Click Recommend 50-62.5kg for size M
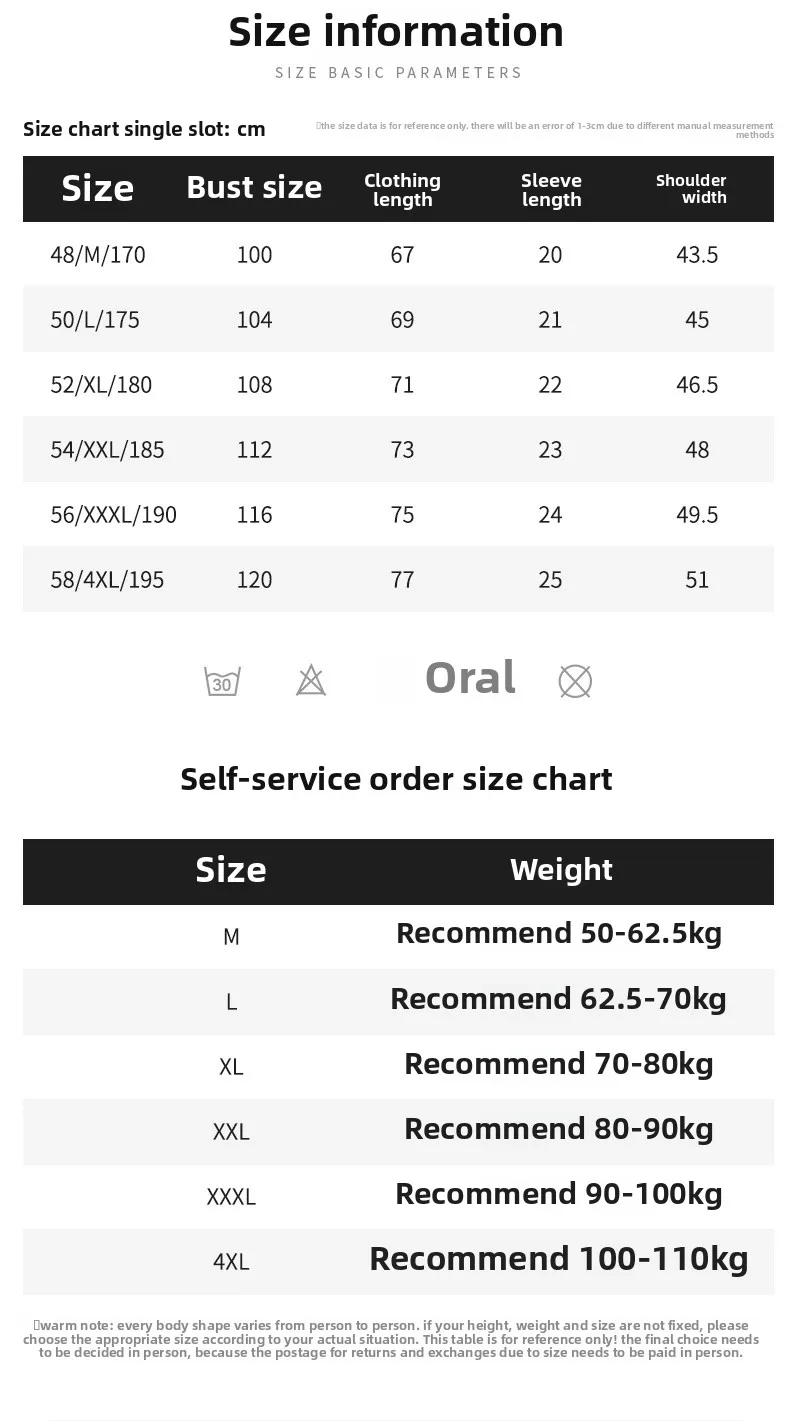 coord(559,933)
